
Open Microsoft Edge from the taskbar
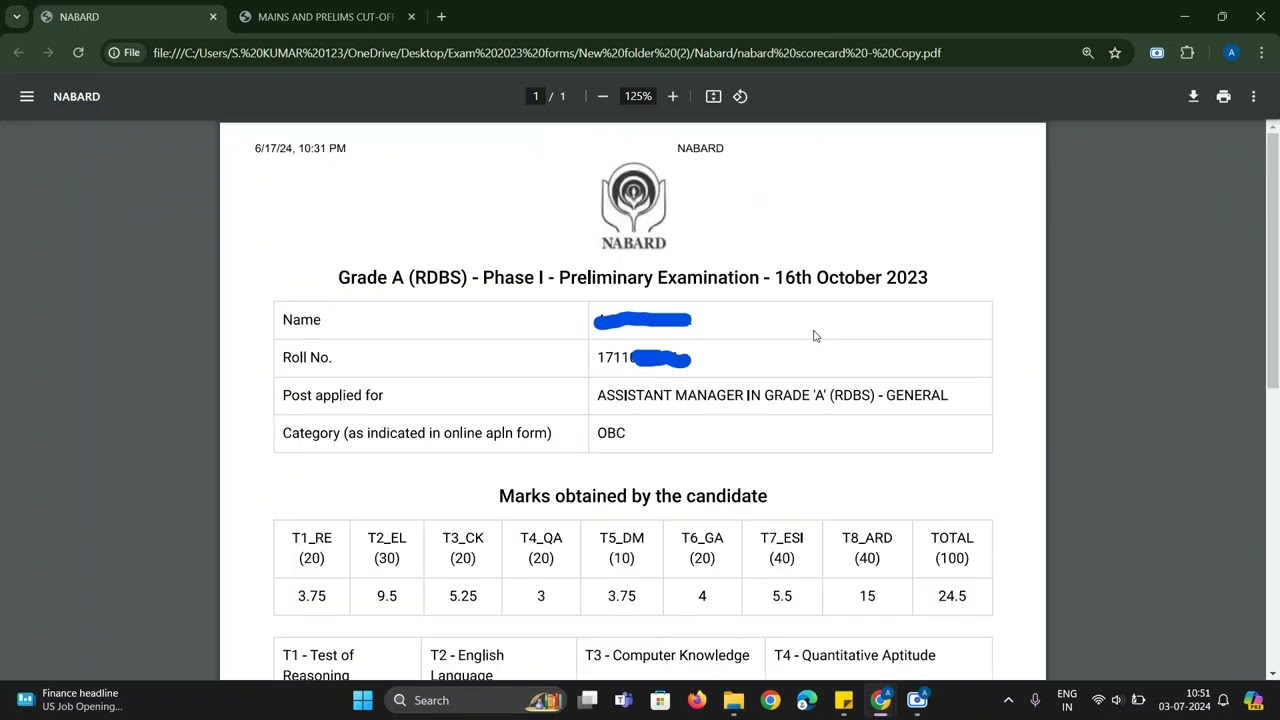pos(807,700)
